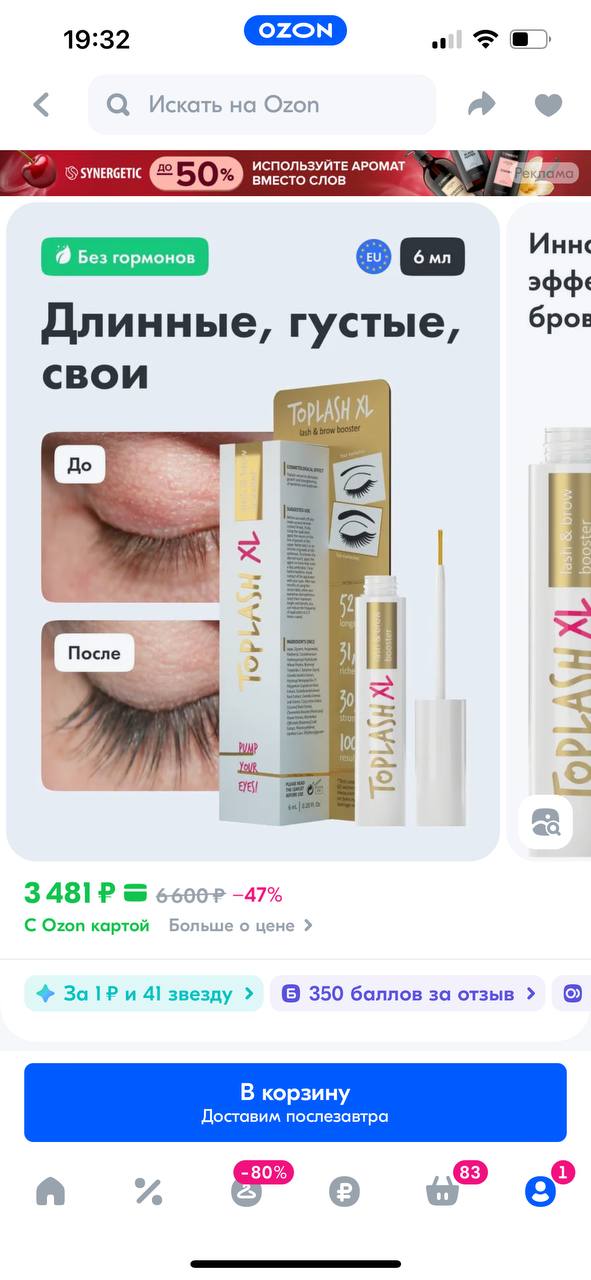Tap the green Ozon card price 3 481 ₽
Viewport: 591px width, 1280px height.
point(70,893)
